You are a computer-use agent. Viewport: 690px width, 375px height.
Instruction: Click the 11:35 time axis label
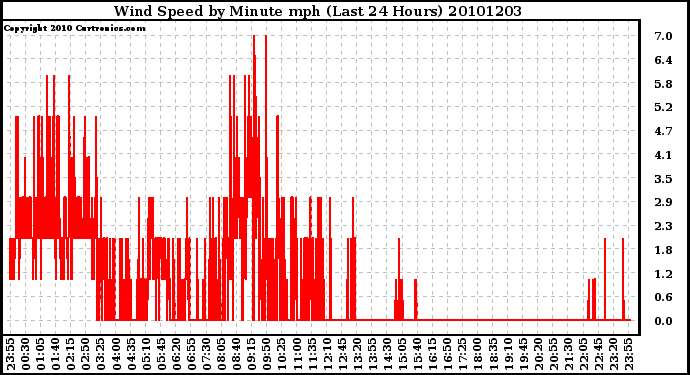click(312, 355)
